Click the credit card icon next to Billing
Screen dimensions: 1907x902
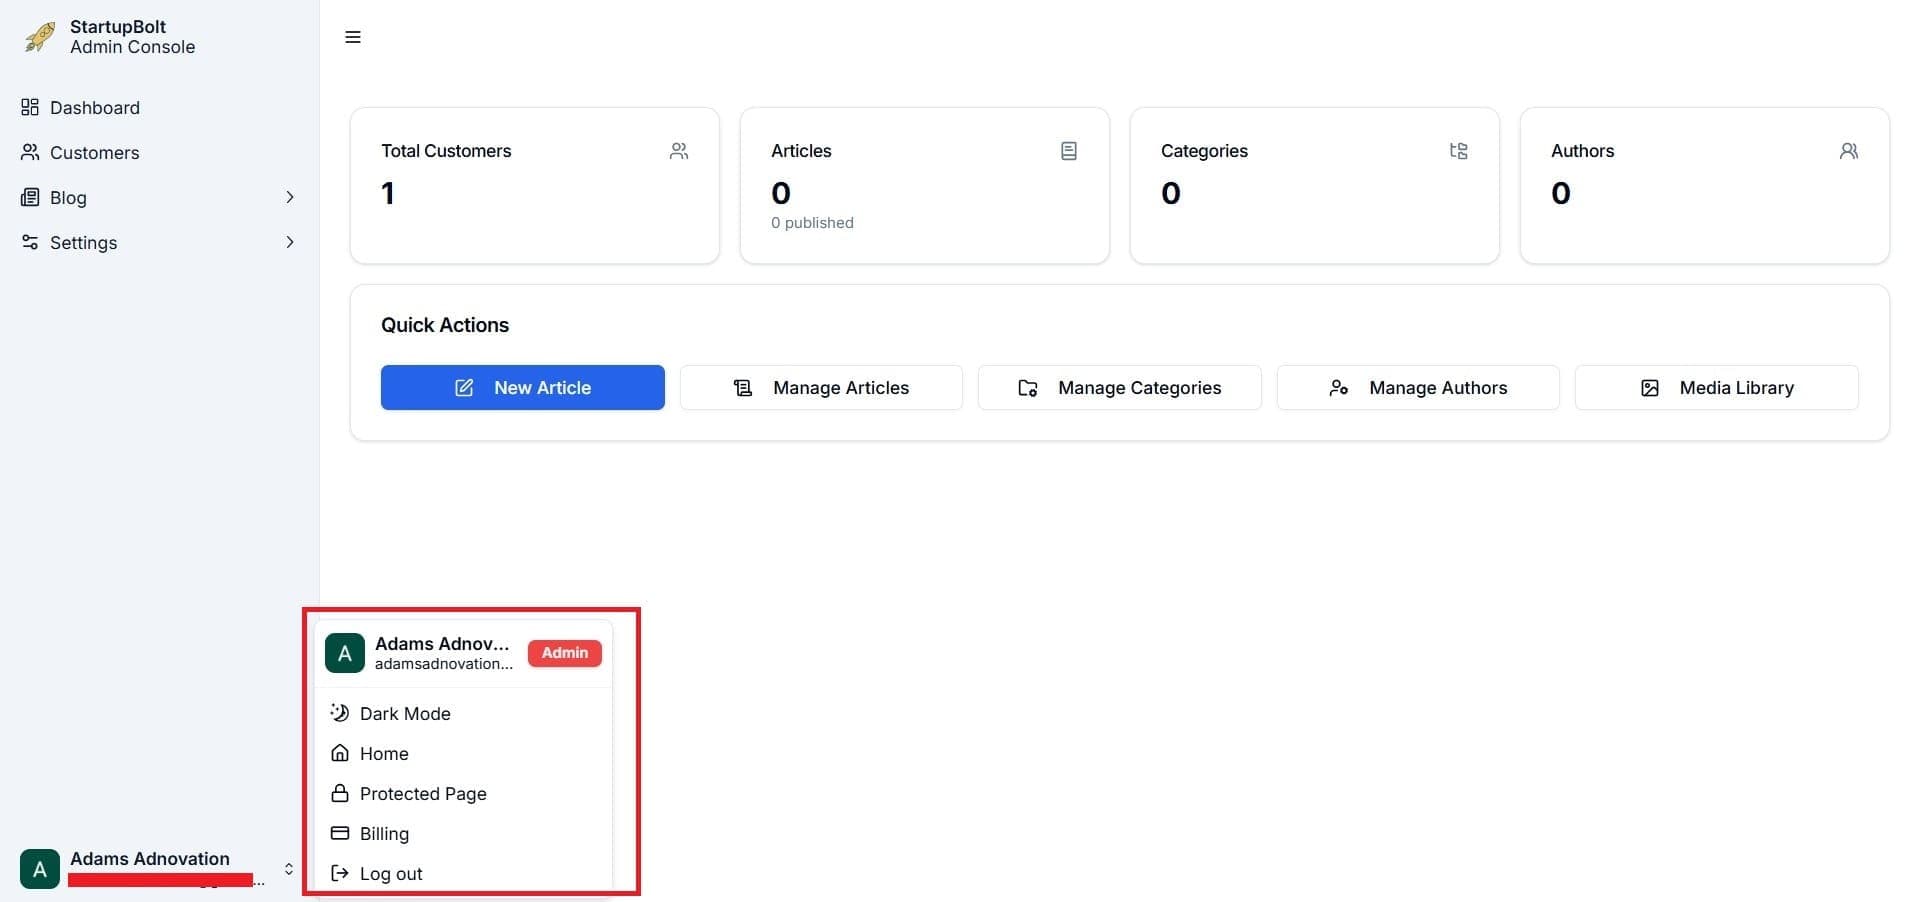tap(340, 833)
